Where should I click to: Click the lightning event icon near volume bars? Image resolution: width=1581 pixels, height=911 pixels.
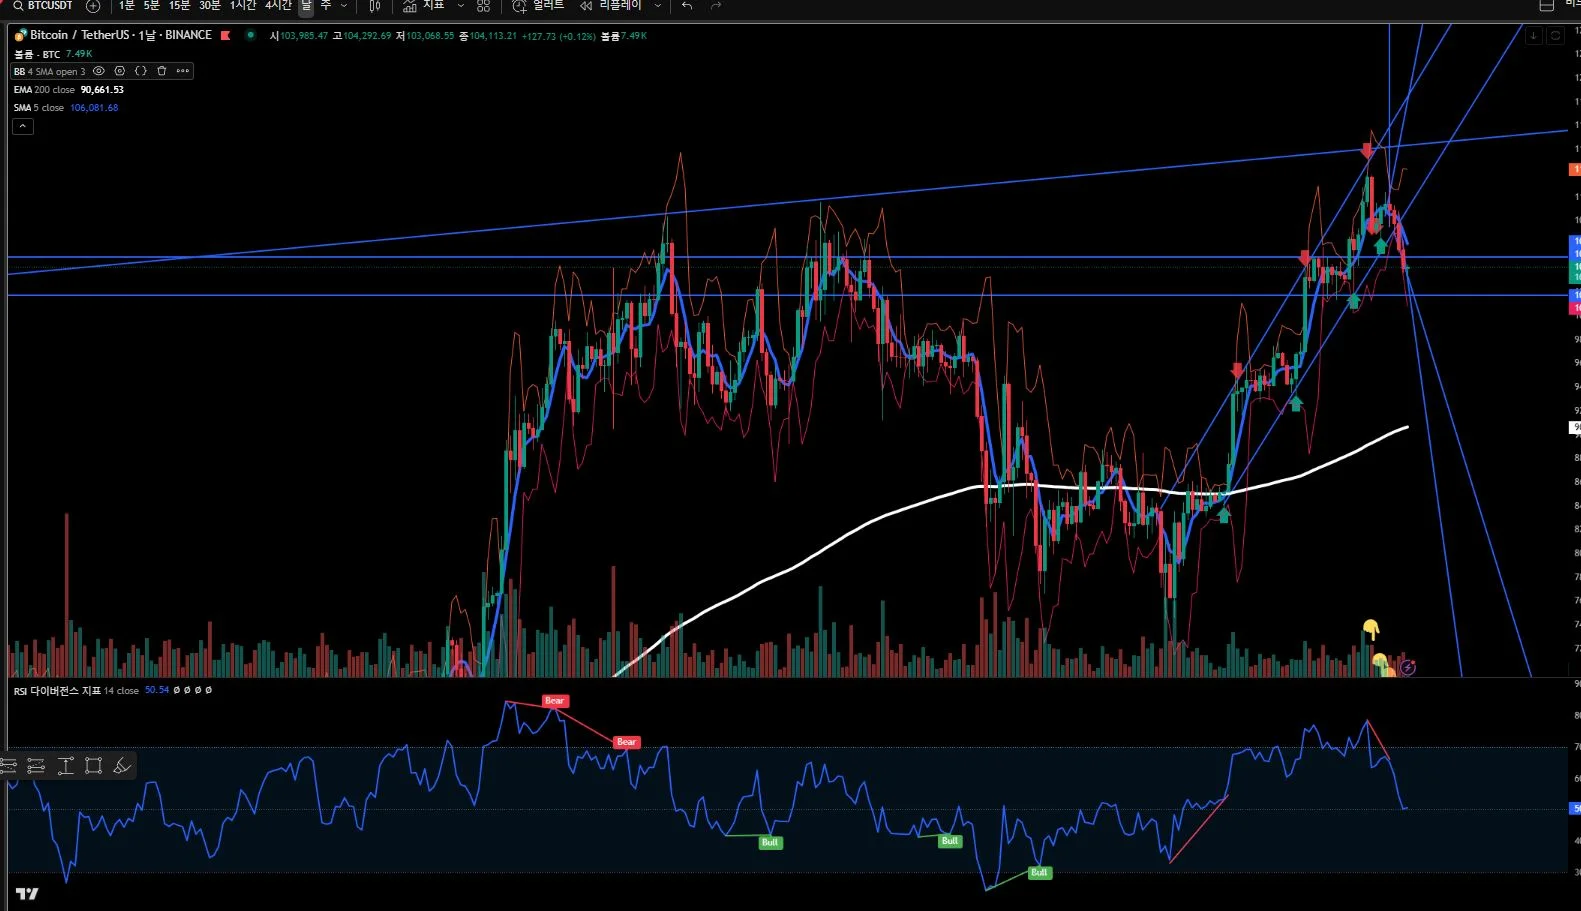pyautogui.click(x=1408, y=667)
